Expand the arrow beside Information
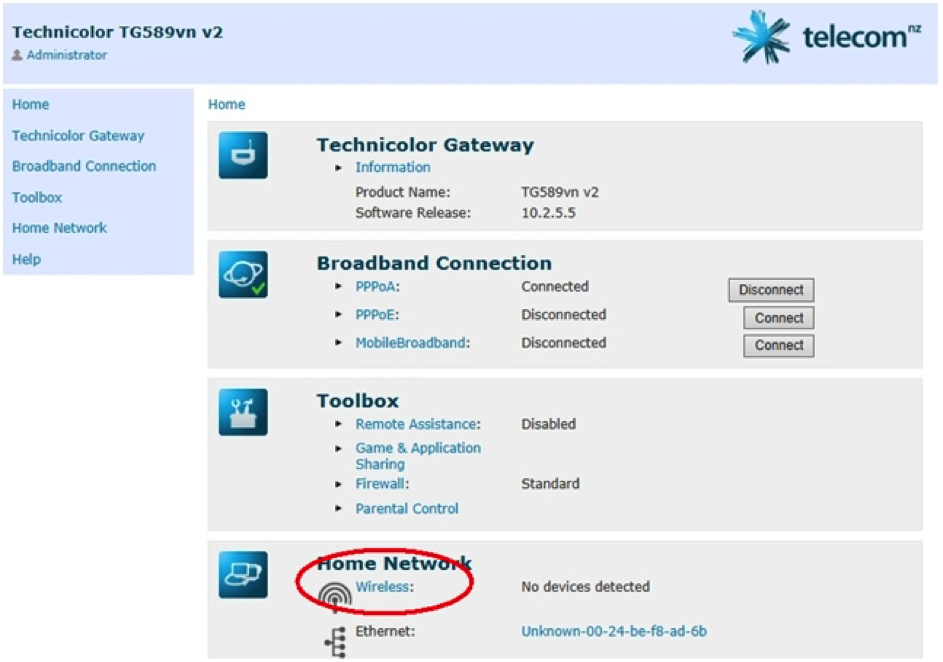Screen dimensions: 943x662 [x=340, y=167]
